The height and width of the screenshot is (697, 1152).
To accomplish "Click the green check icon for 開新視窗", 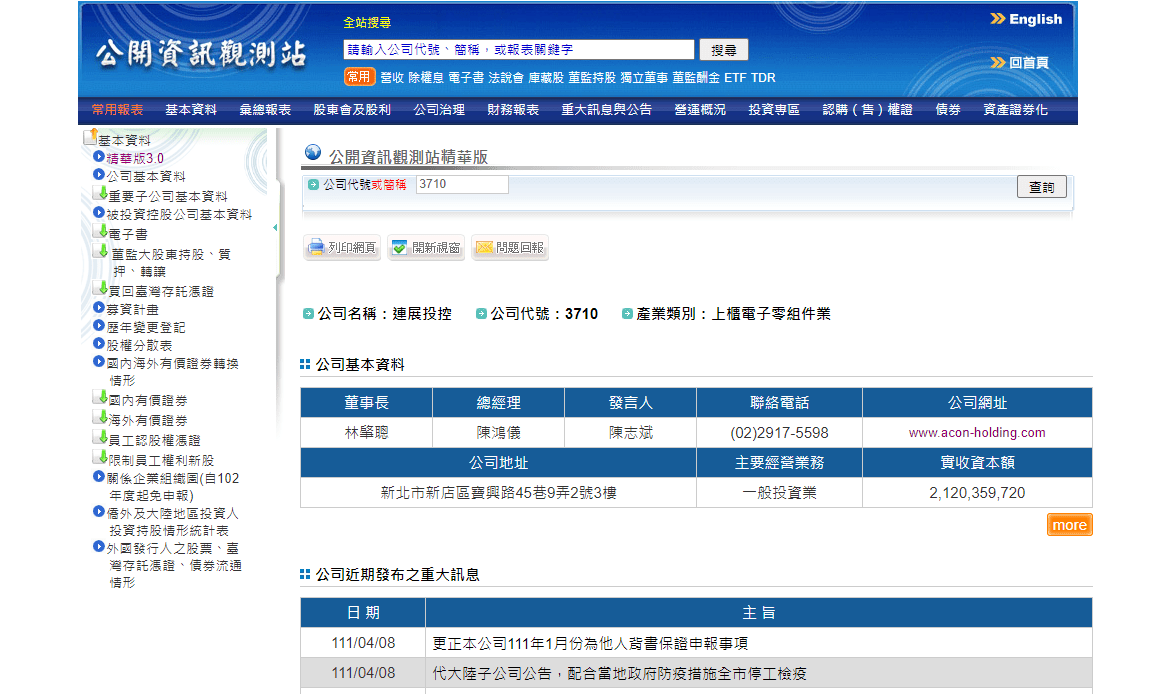I will click(x=399, y=248).
